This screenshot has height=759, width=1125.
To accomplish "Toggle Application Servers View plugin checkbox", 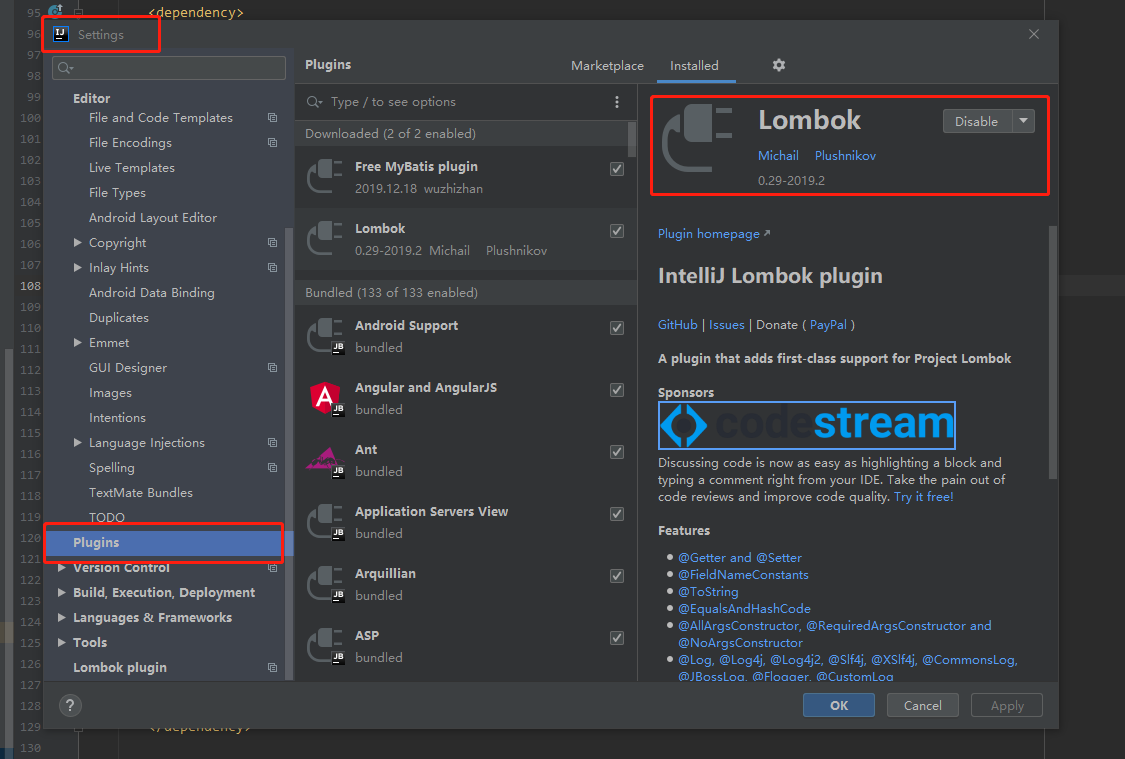I will [x=617, y=514].
